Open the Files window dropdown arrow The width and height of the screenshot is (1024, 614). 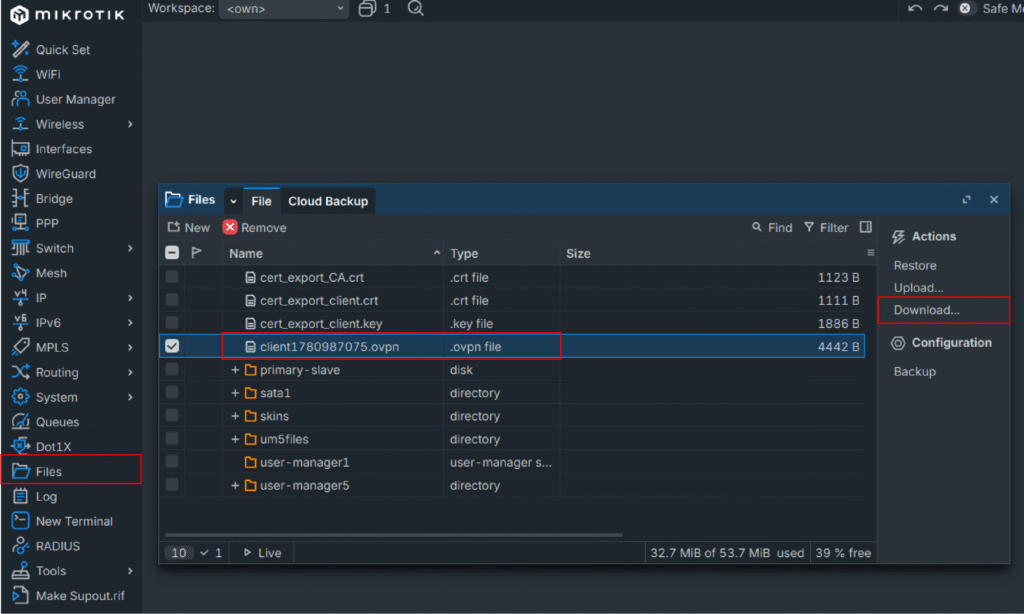[x=233, y=201]
